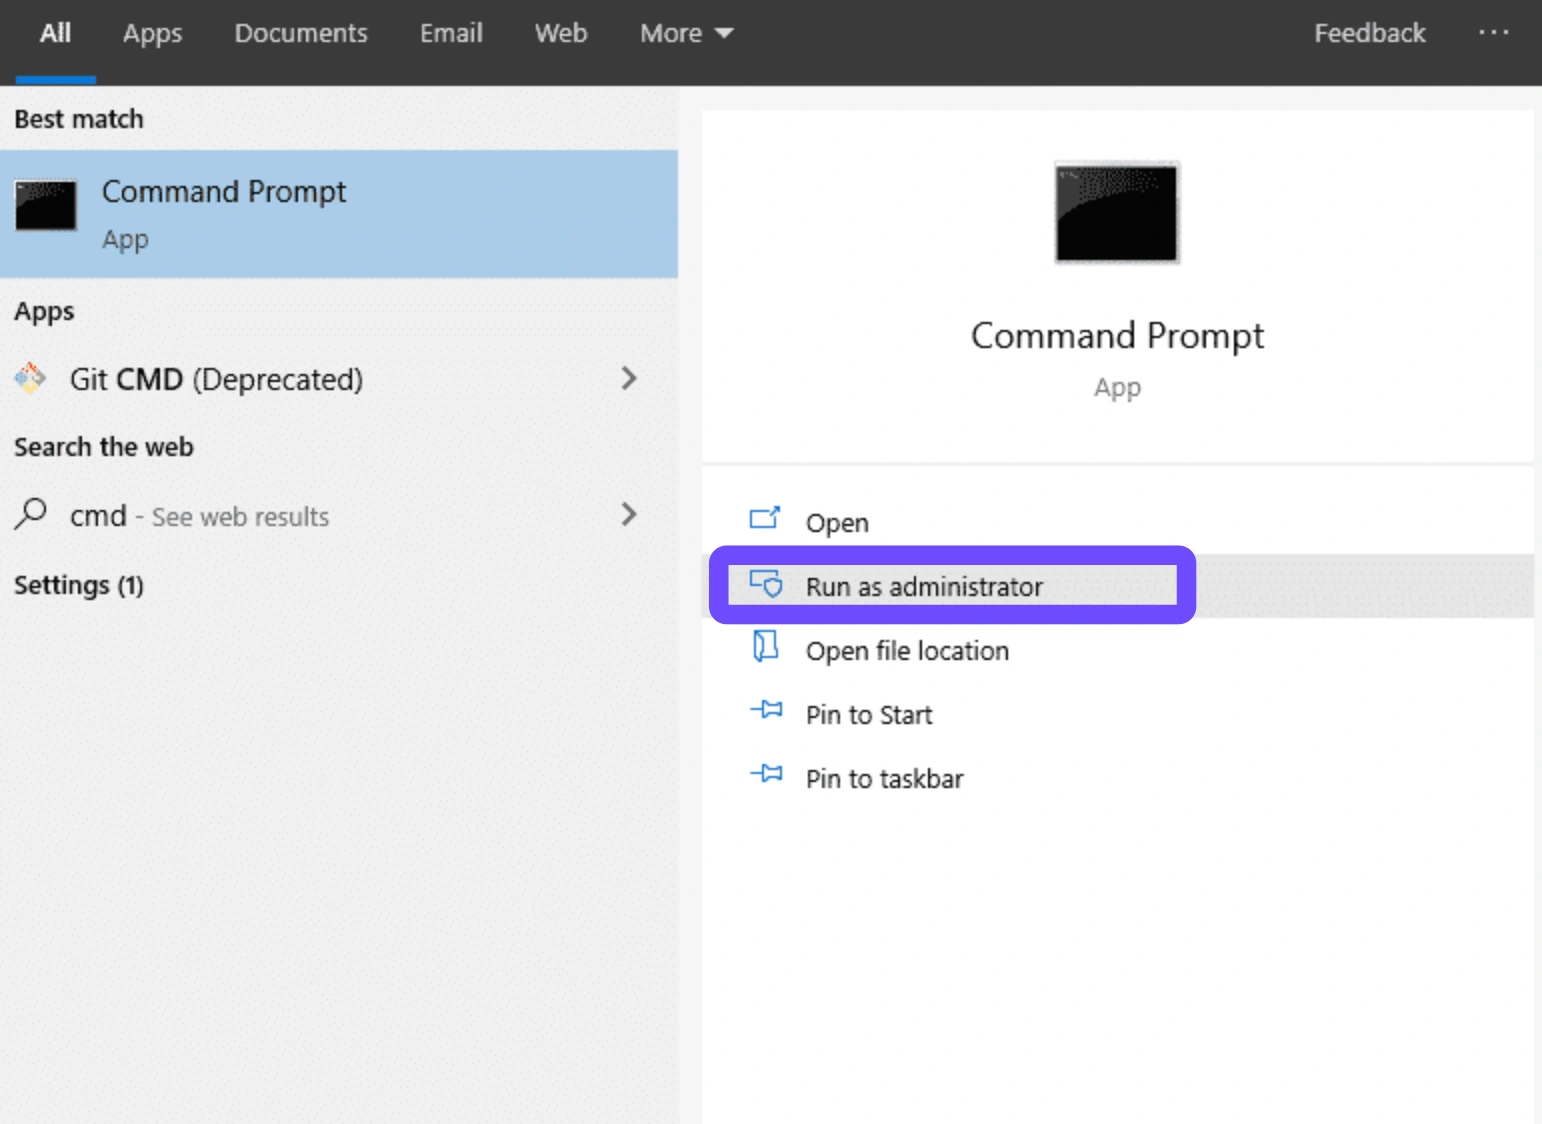
Task: Select the Web search tab
Action: [560, 34]
